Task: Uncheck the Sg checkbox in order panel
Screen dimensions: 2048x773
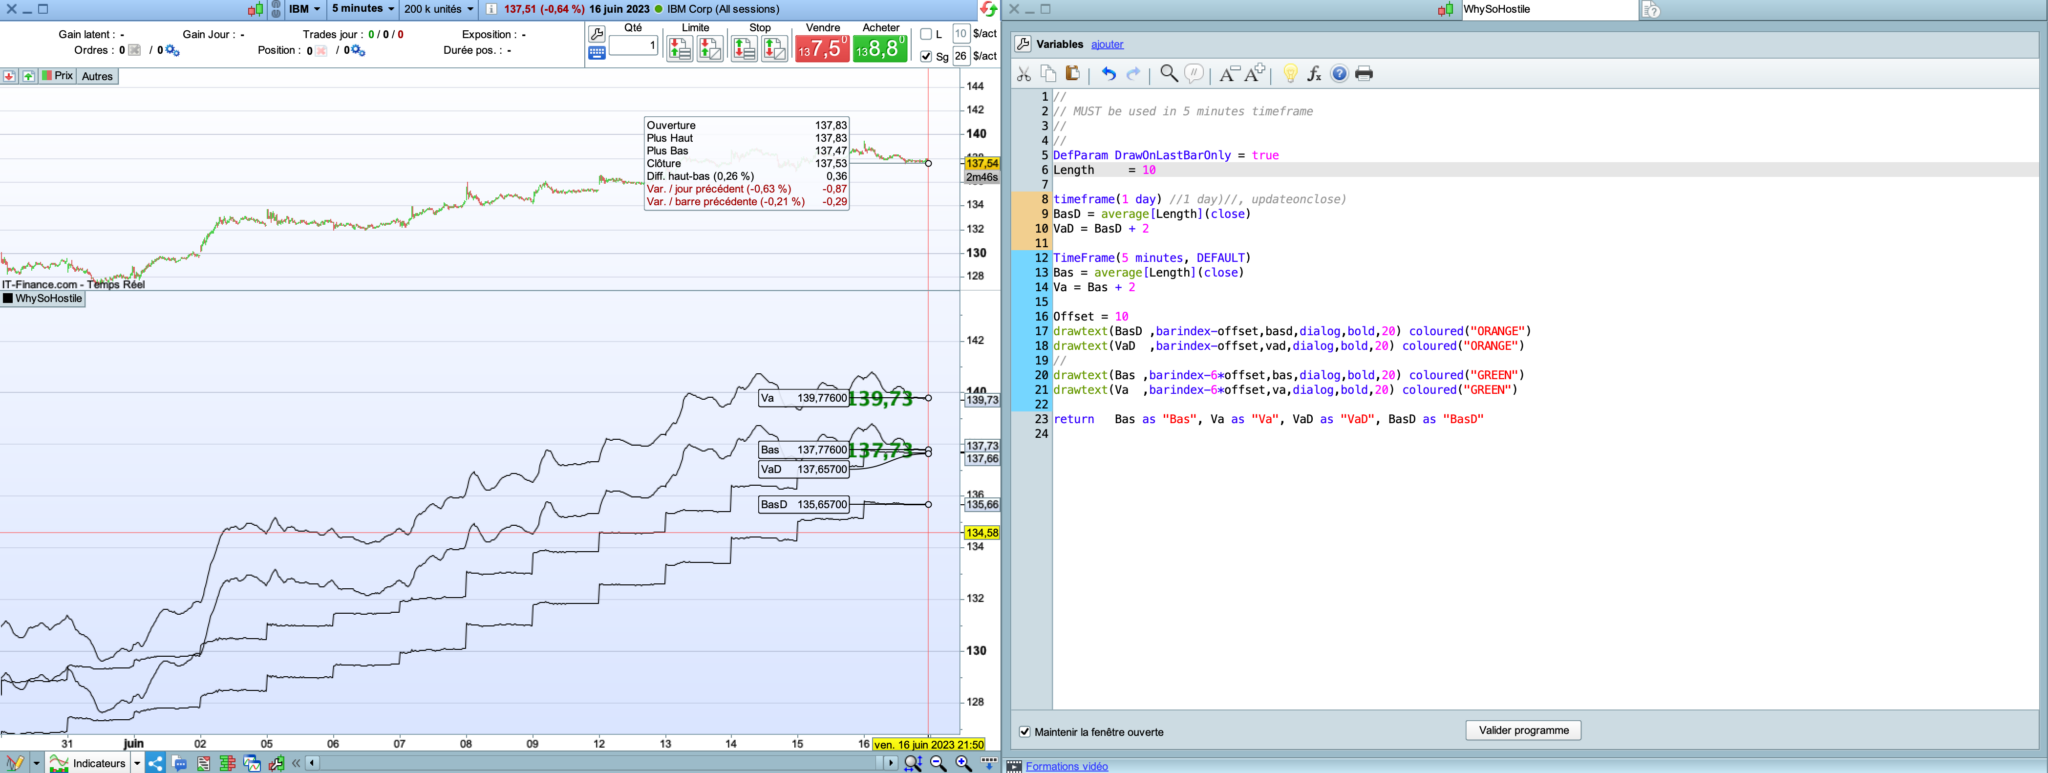Action: click(926, 57)
